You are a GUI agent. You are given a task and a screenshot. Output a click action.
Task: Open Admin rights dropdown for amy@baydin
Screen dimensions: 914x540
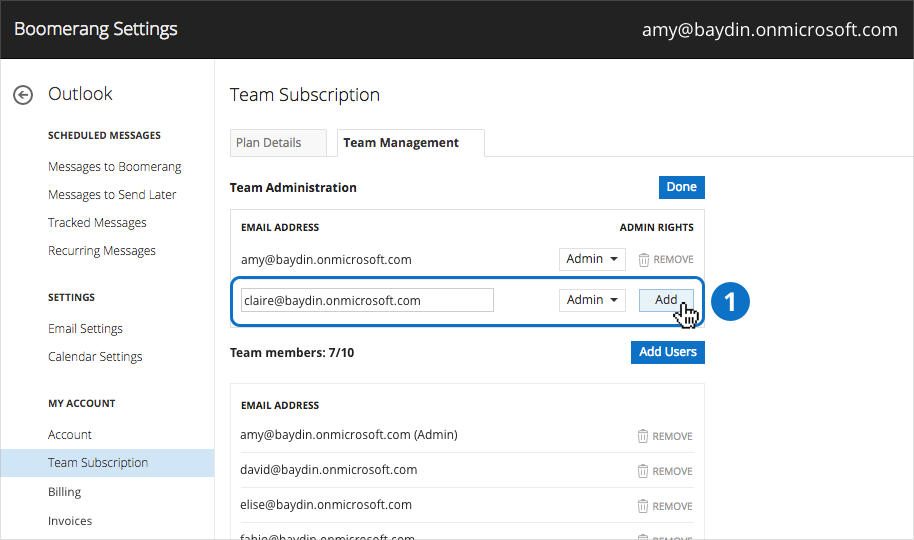pyautogui.click(x=592, y=259)
